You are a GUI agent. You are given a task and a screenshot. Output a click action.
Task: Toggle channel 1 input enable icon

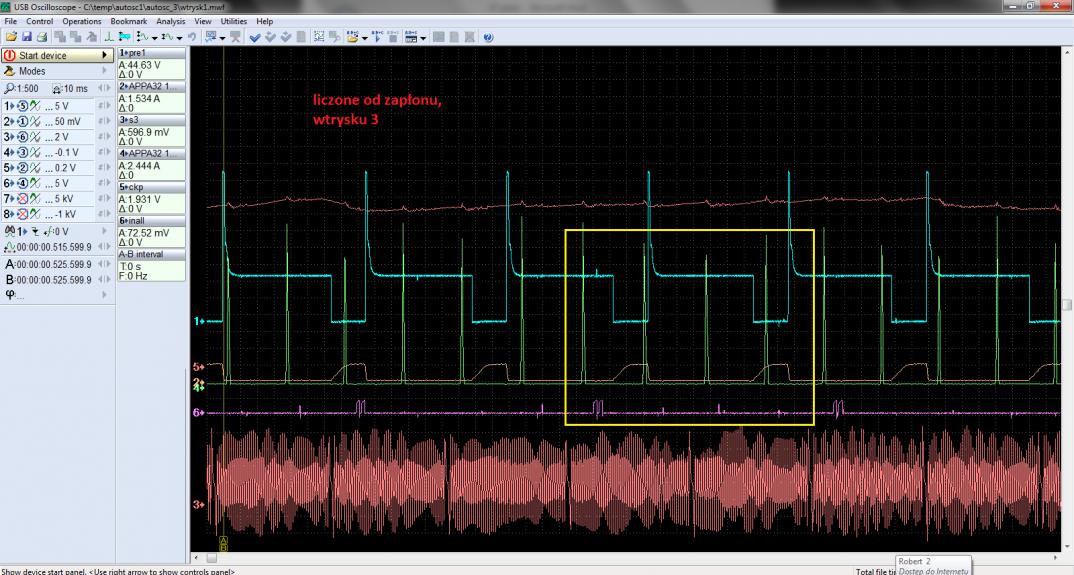[x=22, y=105]
